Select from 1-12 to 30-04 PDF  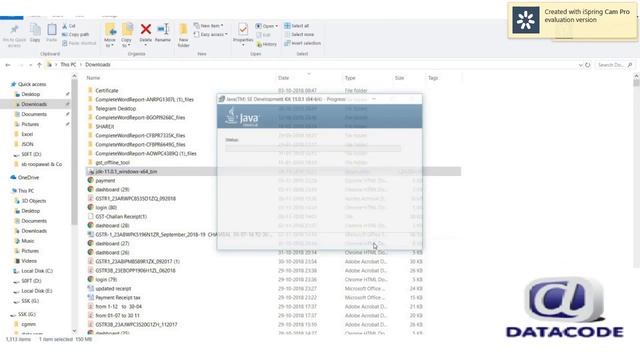[118, 307]
